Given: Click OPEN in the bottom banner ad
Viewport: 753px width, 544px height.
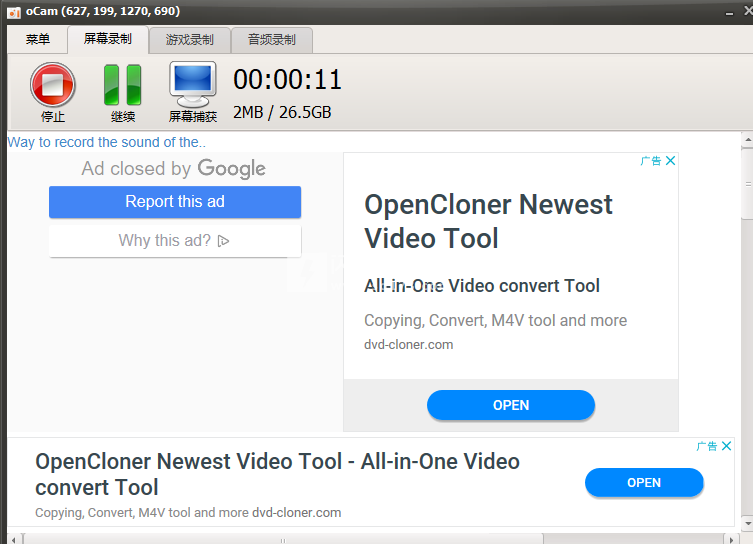Looking at the screenshot, I should point(644,483).
